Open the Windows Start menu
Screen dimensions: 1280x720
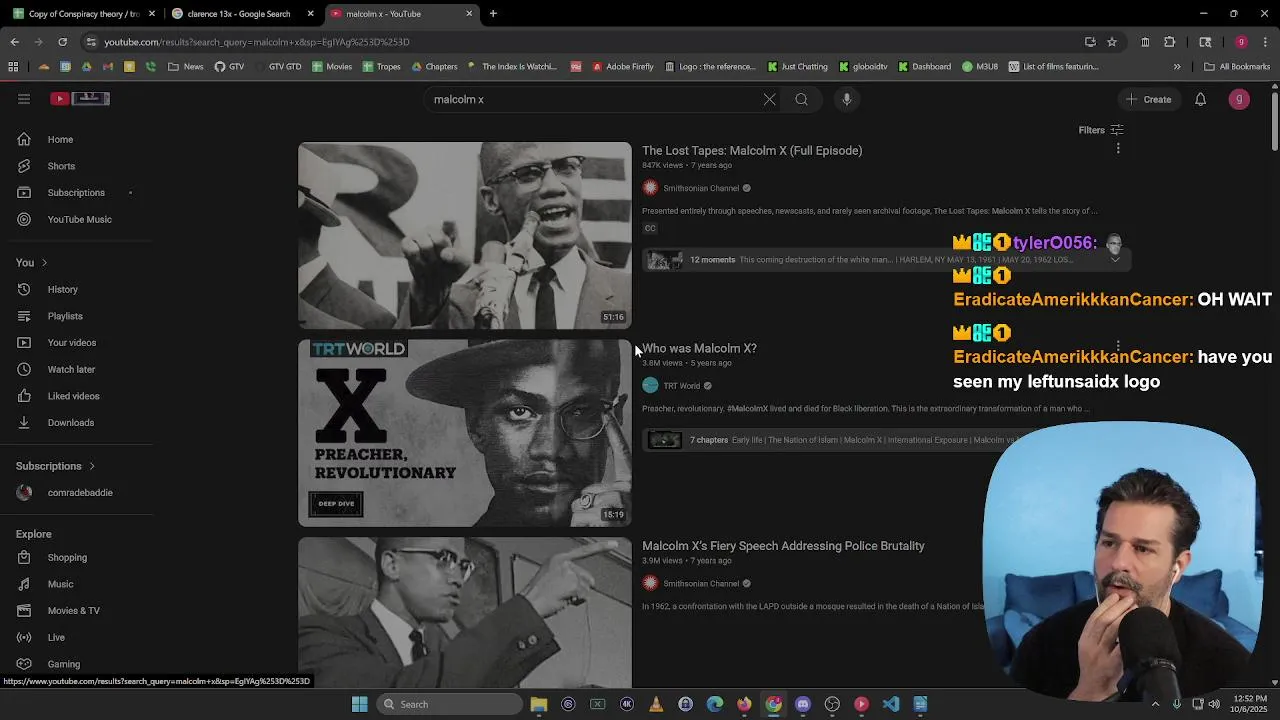click(360, 704)
